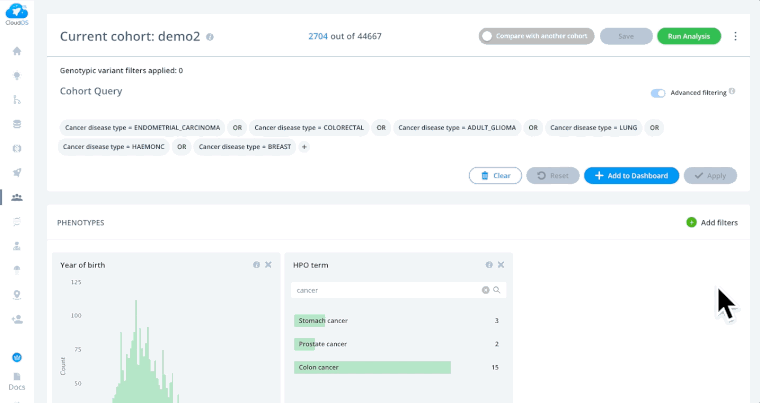The width and height of the screenshot is (760, 403).
Task: Close the HPO term panel
Action: (x=501, y=265)
